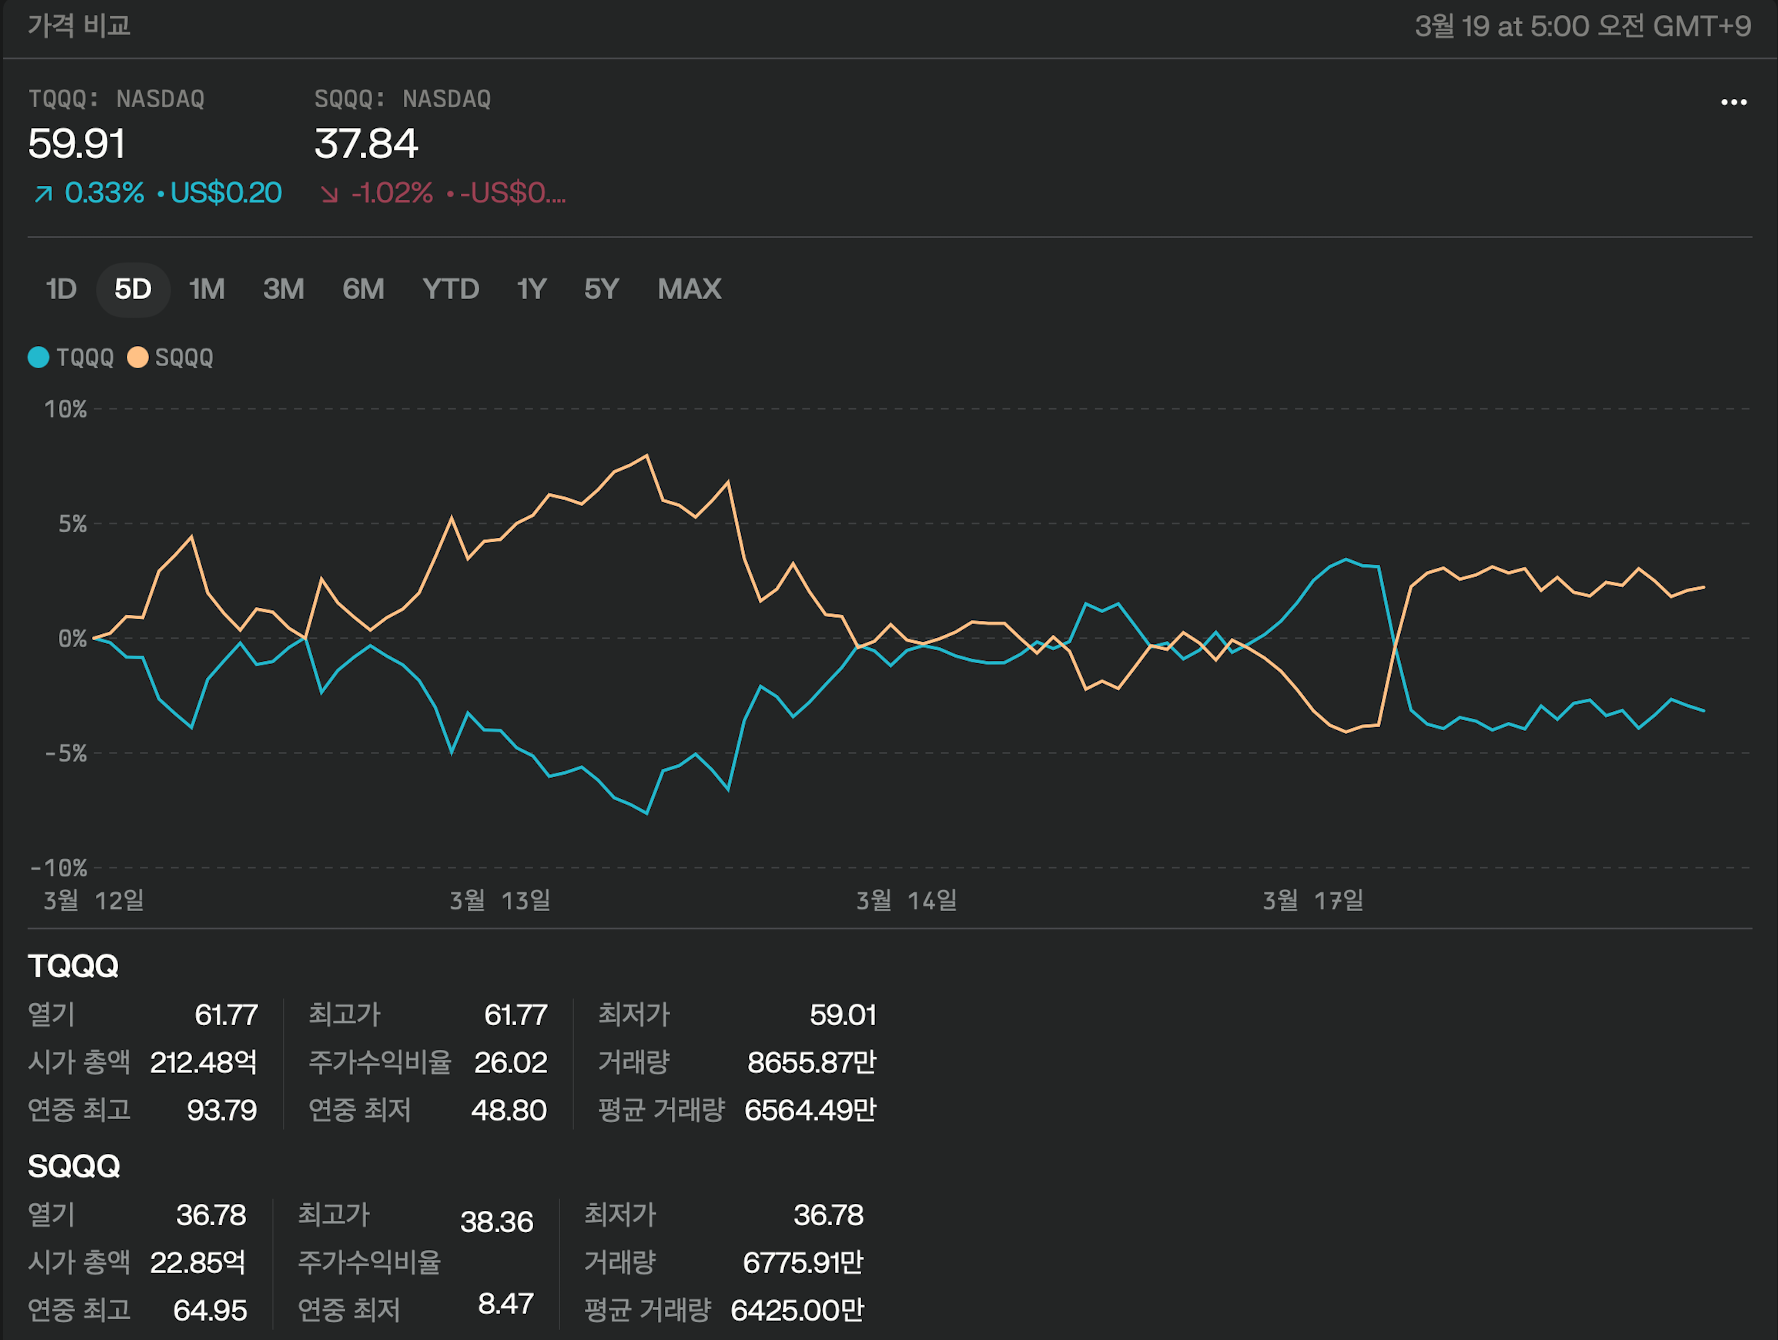Select the 1D time range tab
The height and width of the screenshot is (1340, 1778).
[61, 289]
